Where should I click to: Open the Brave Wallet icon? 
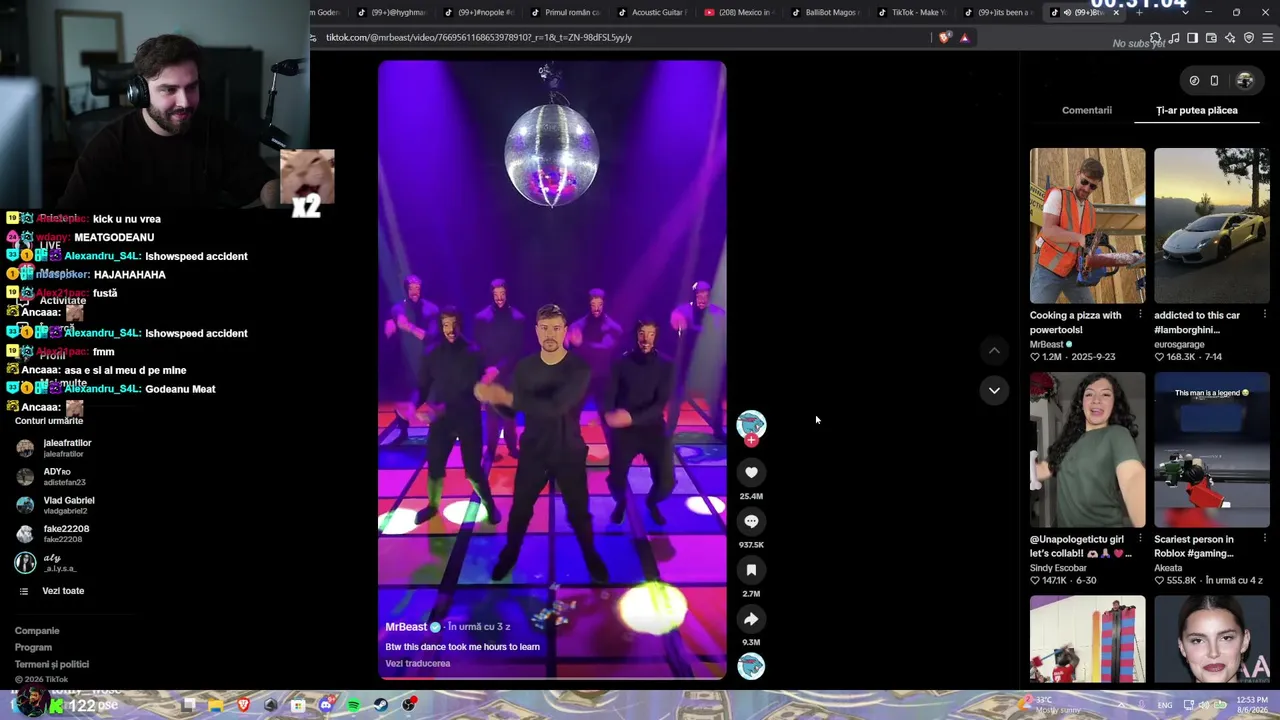coord(1211,38)
